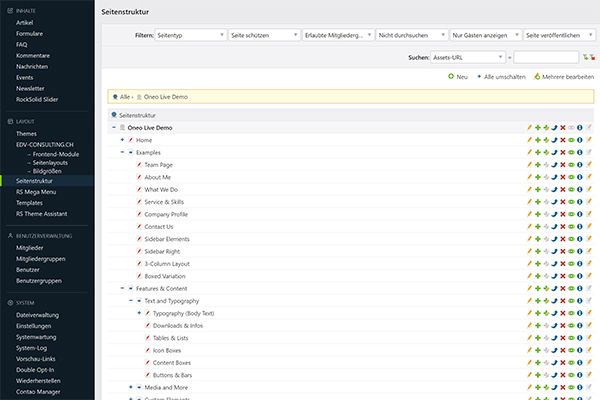Open Dateiverwaltung in the System menu
Screen dimensions: 600x400
[39, 315]
